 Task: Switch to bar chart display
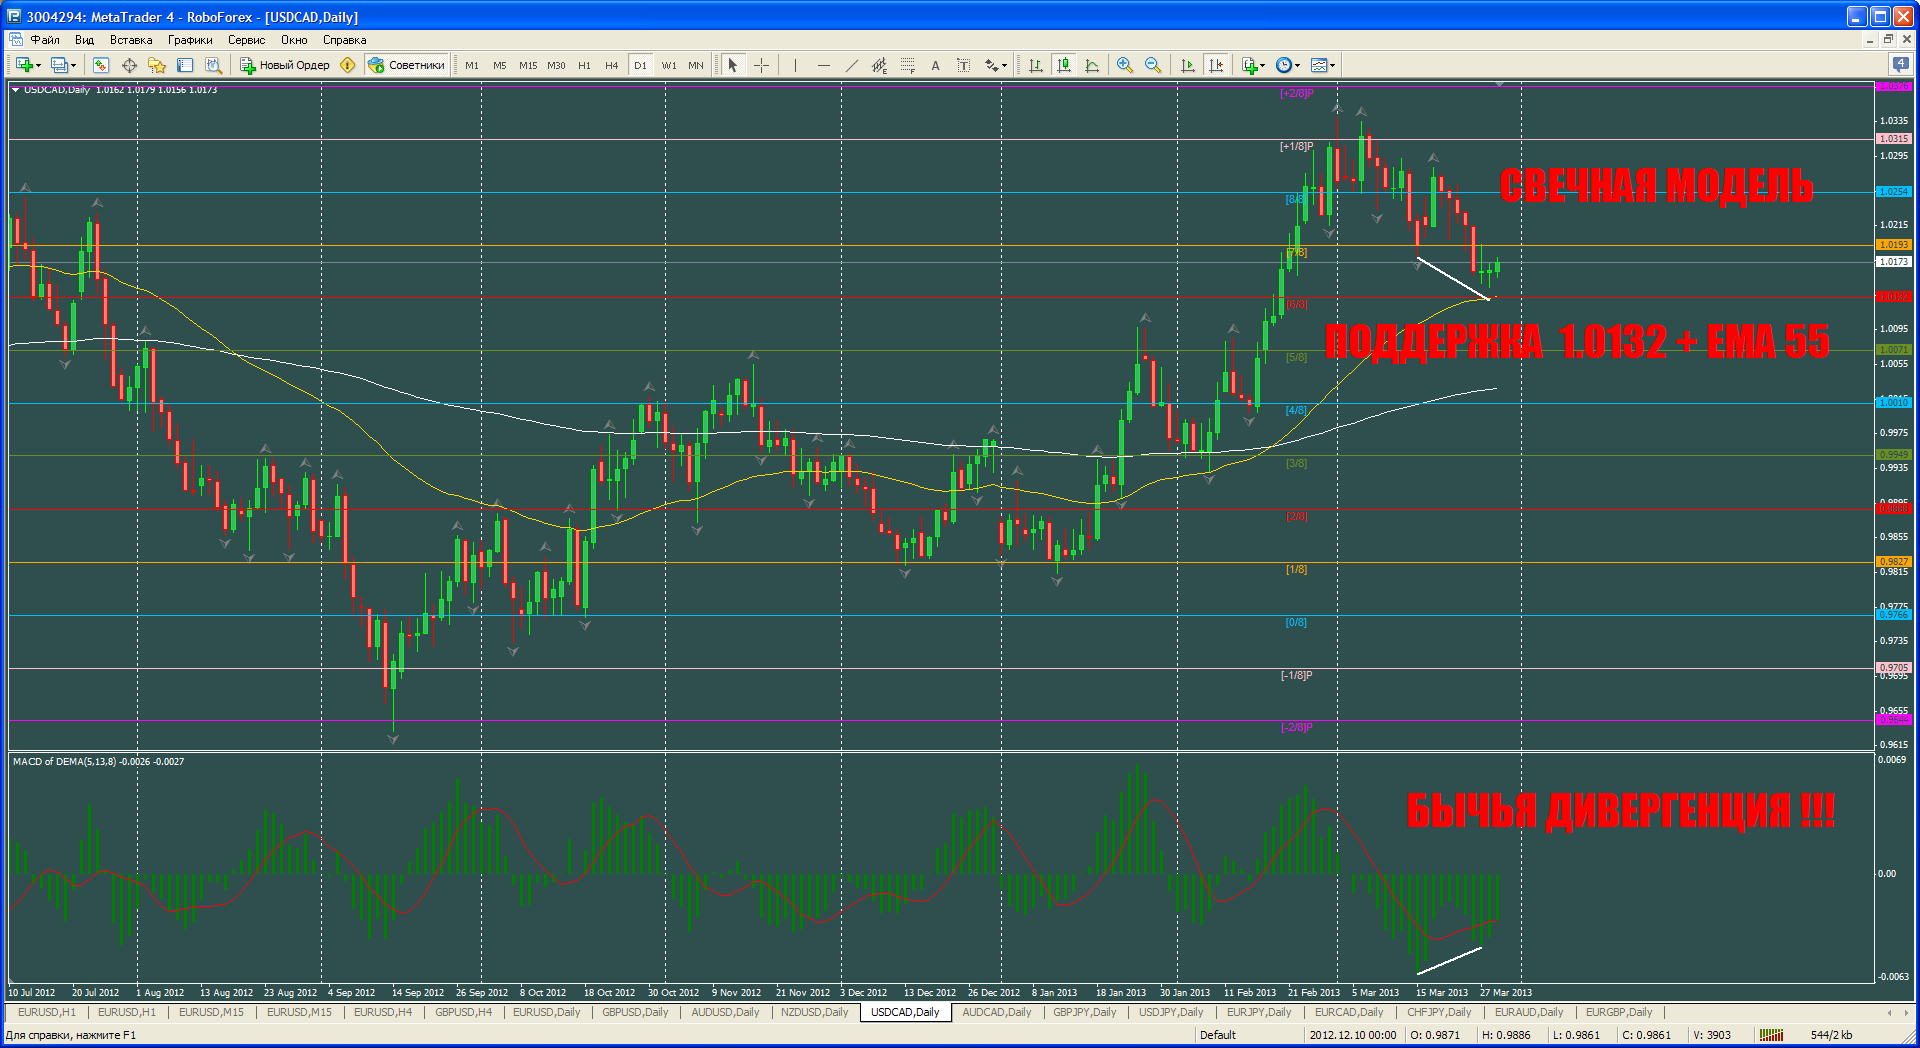coord(1036,65)
